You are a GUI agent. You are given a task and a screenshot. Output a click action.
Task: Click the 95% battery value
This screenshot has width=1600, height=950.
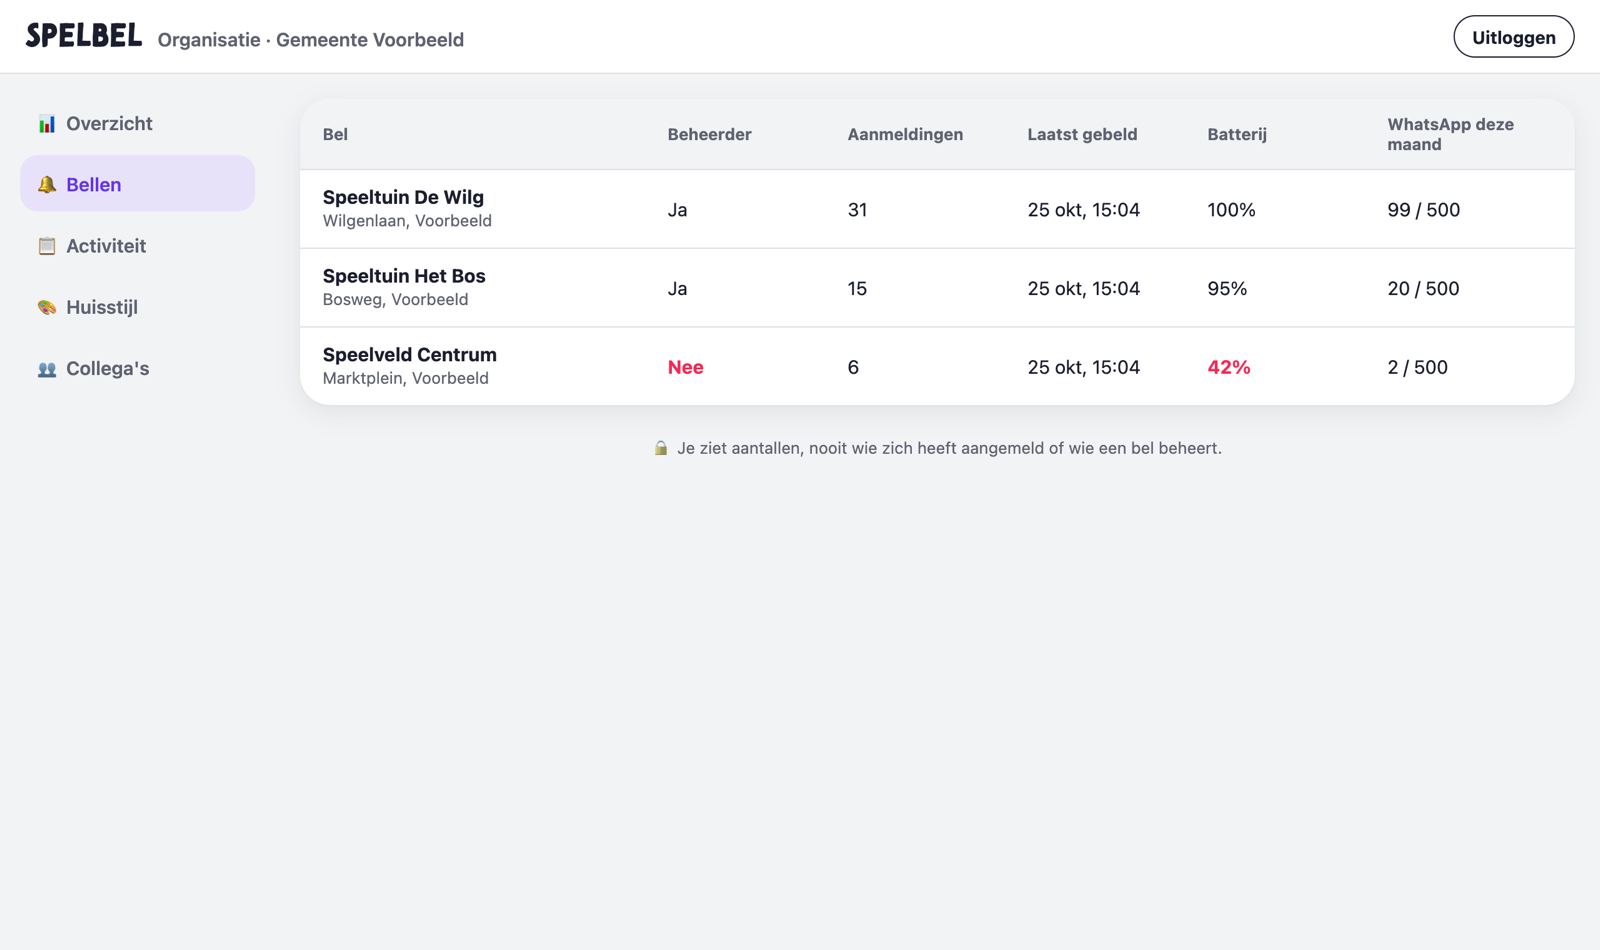point(1227,289)
